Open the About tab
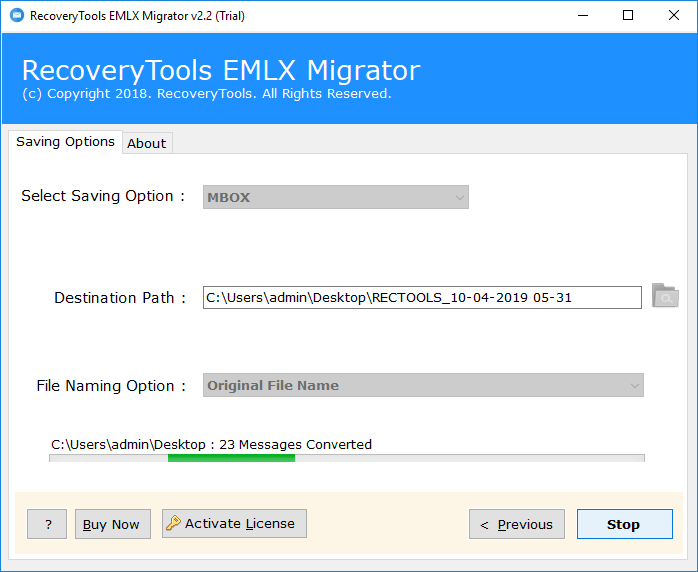This screenshot has width=698, height=572. click(x=147, y=143)
